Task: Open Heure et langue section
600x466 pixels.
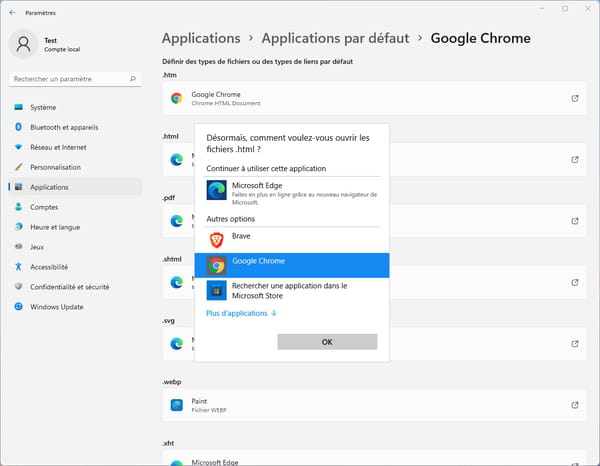Action: tap(75, 227)
